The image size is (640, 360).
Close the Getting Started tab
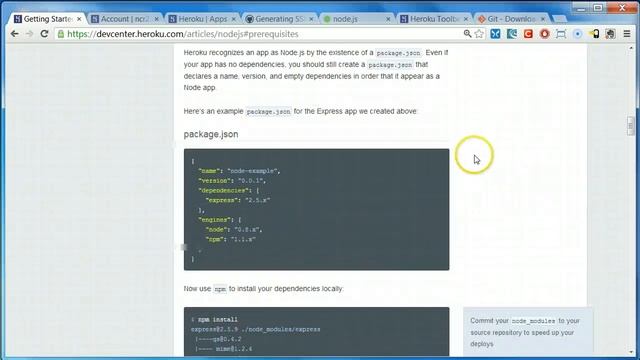pos(79,19)
